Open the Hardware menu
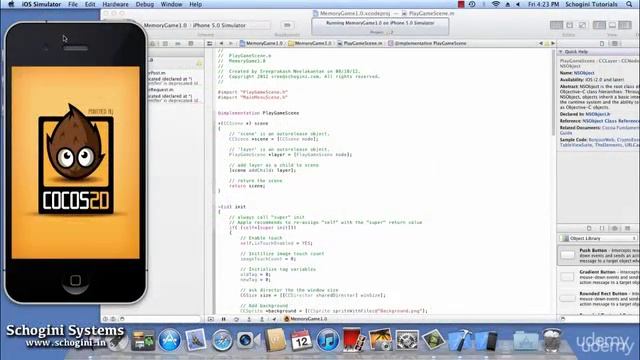This screenshot has width=640, height=360. tap(115, 4)
